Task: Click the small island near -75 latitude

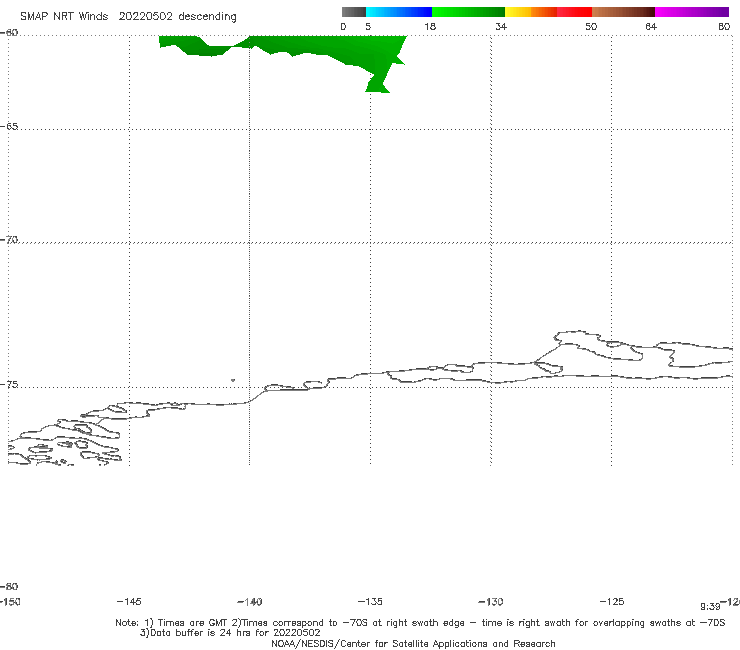Action: pos(233,380)
